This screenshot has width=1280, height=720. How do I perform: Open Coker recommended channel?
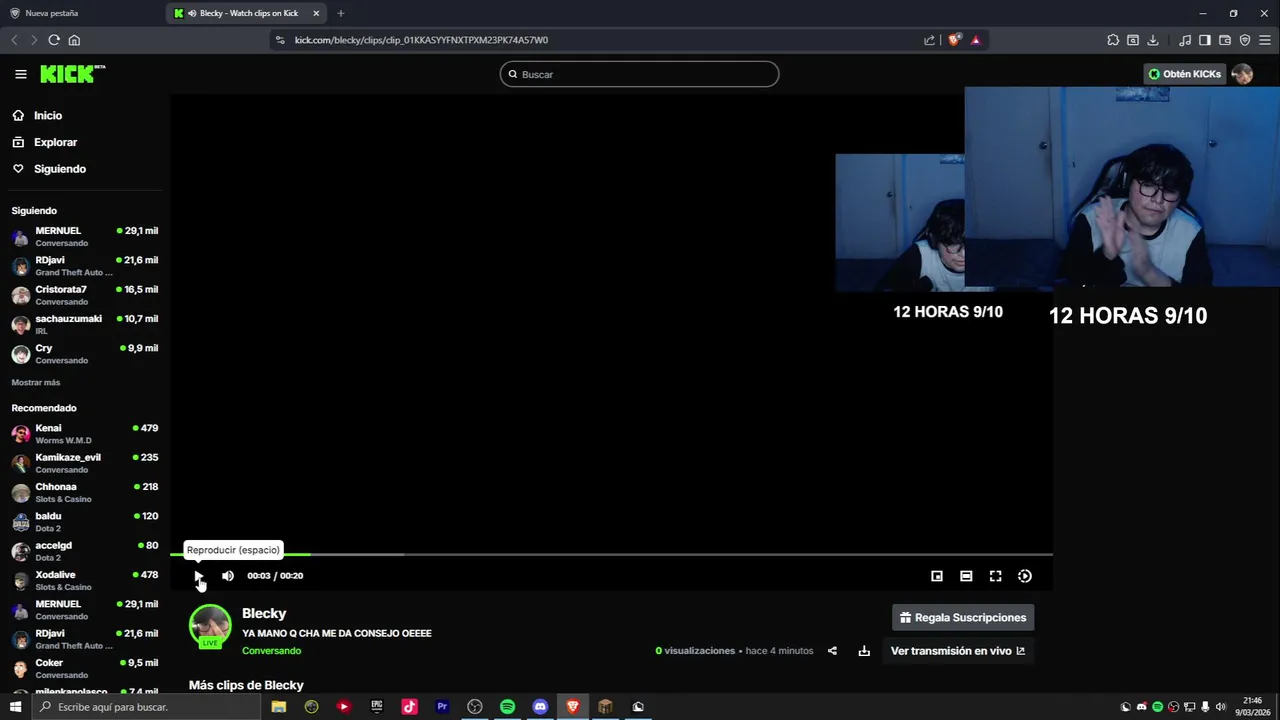pyautogui.click(x=84, y=668)
